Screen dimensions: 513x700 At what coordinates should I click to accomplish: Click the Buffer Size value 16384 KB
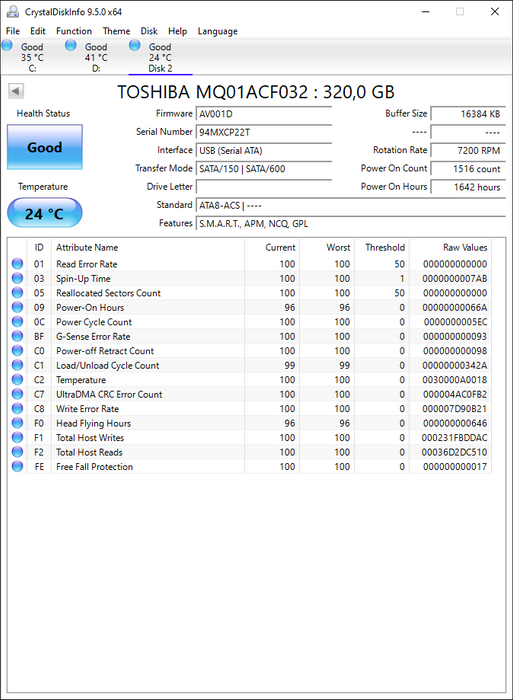point(468,114)
